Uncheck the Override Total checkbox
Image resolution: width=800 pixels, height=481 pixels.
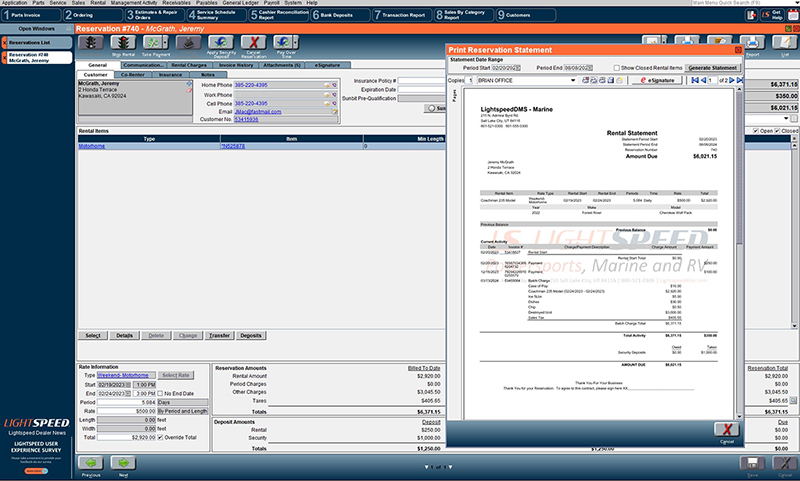click(x=160, y=438)
